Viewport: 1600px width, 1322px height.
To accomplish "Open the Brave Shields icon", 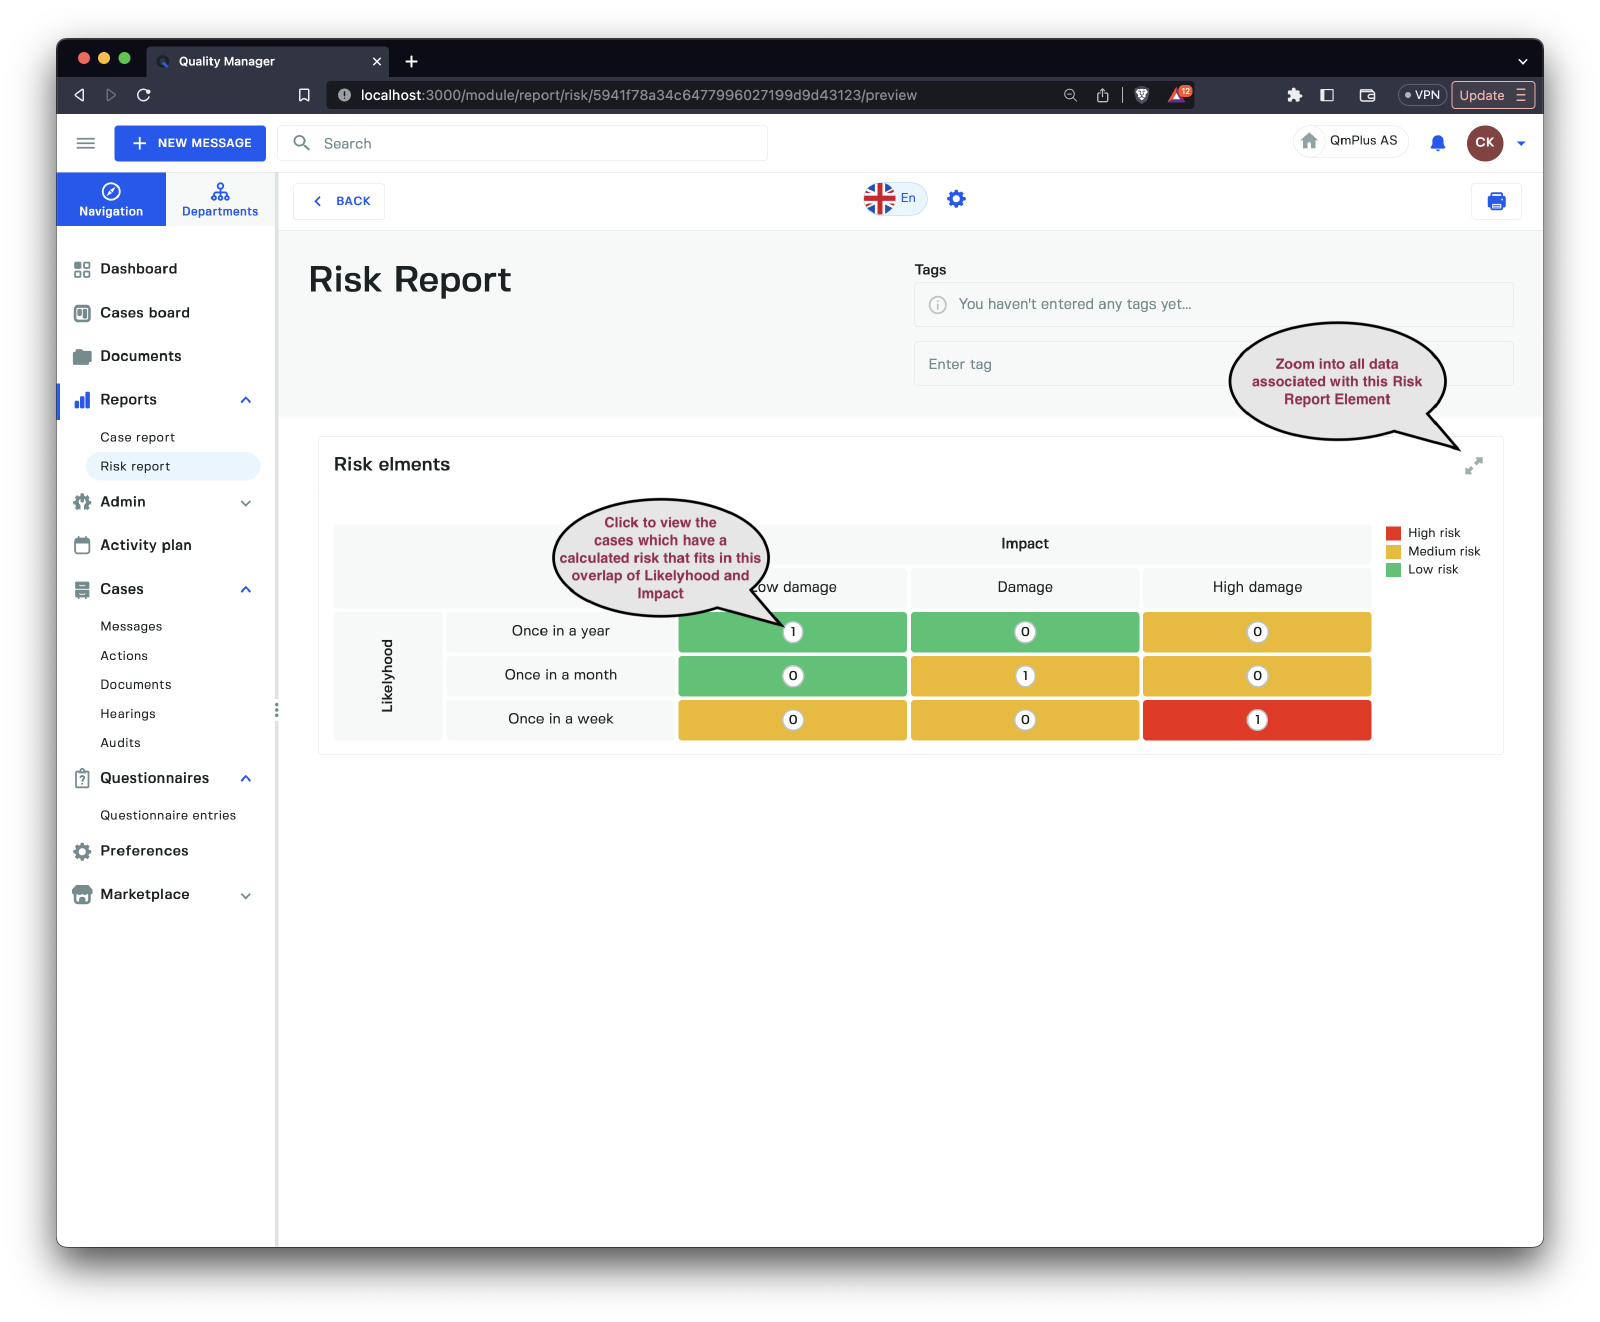I will coord(1141,95).
